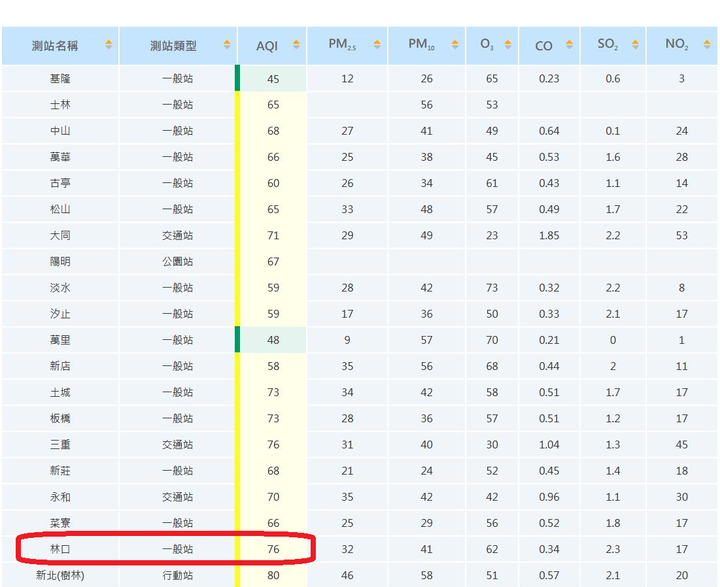Click the CO header label

544,46
